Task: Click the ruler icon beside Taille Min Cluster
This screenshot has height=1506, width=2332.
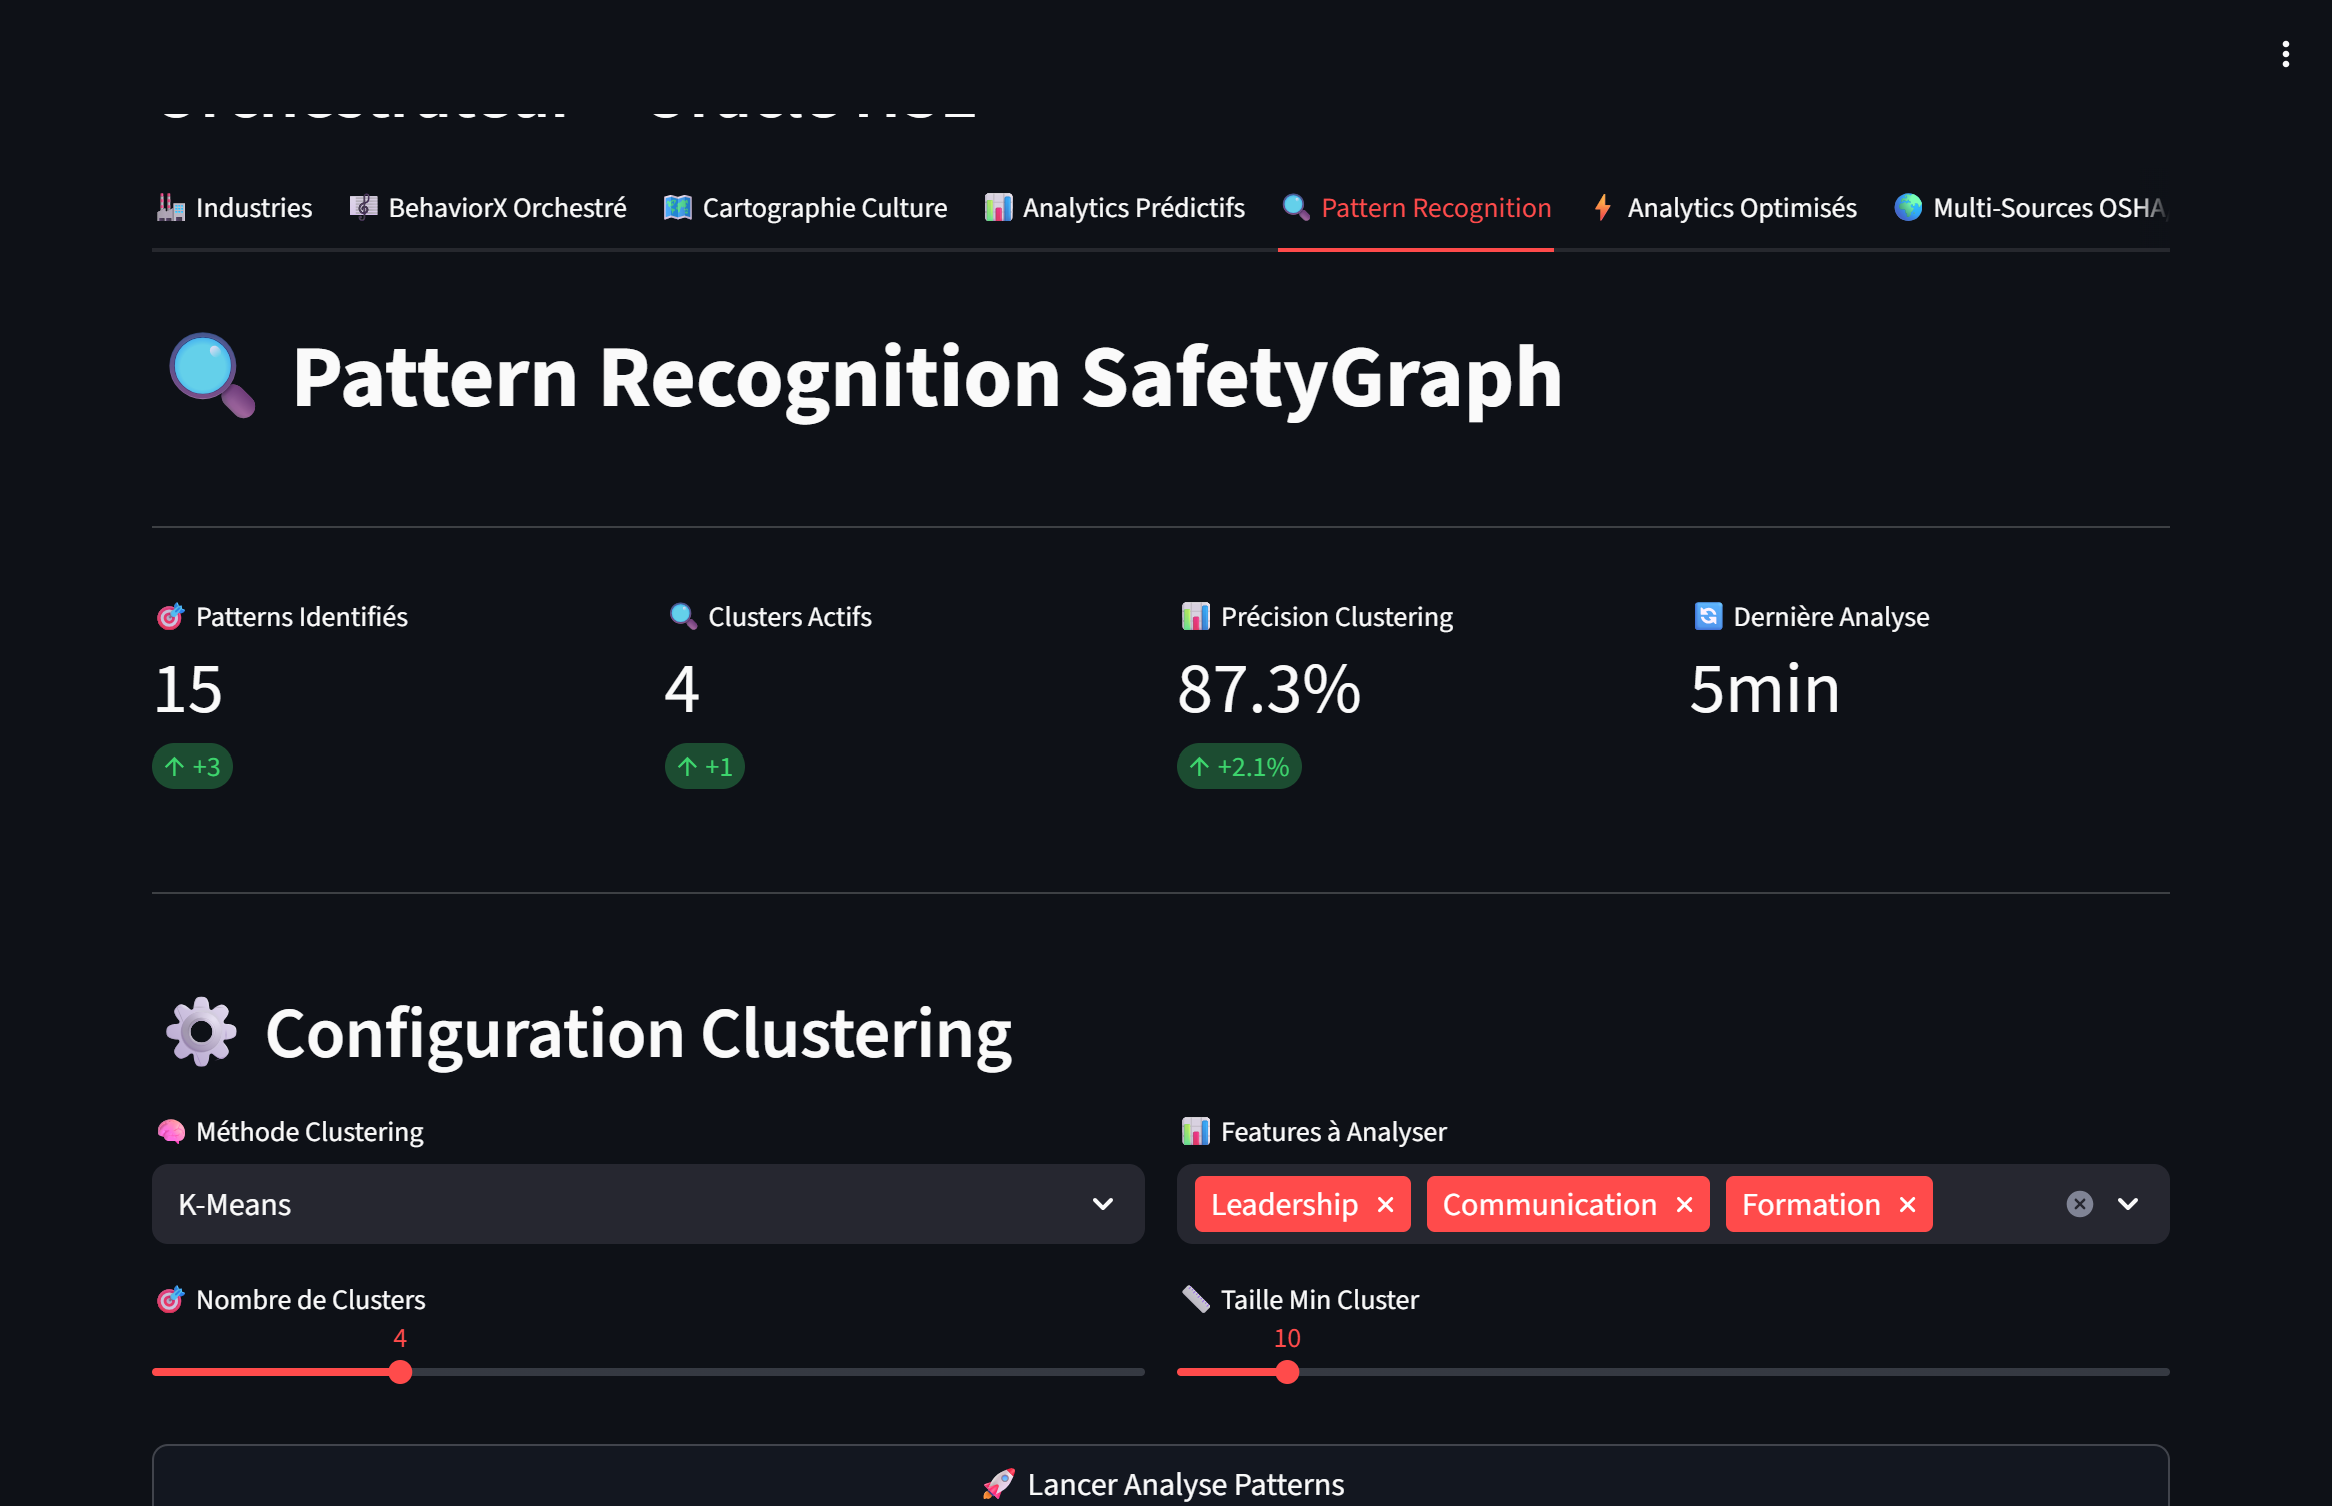Action: tap(1193, 1298)
